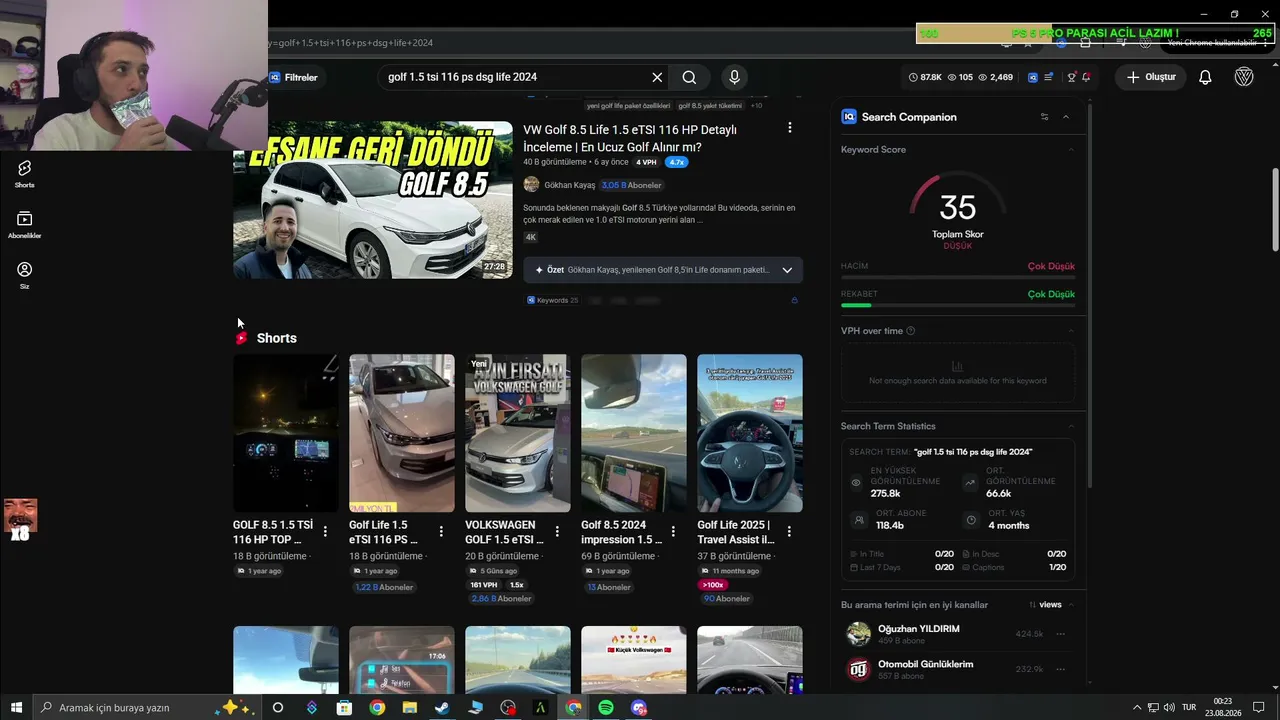Click the magnifier search button
Viewport: 1280px width, 720px height.
(689, 77)
